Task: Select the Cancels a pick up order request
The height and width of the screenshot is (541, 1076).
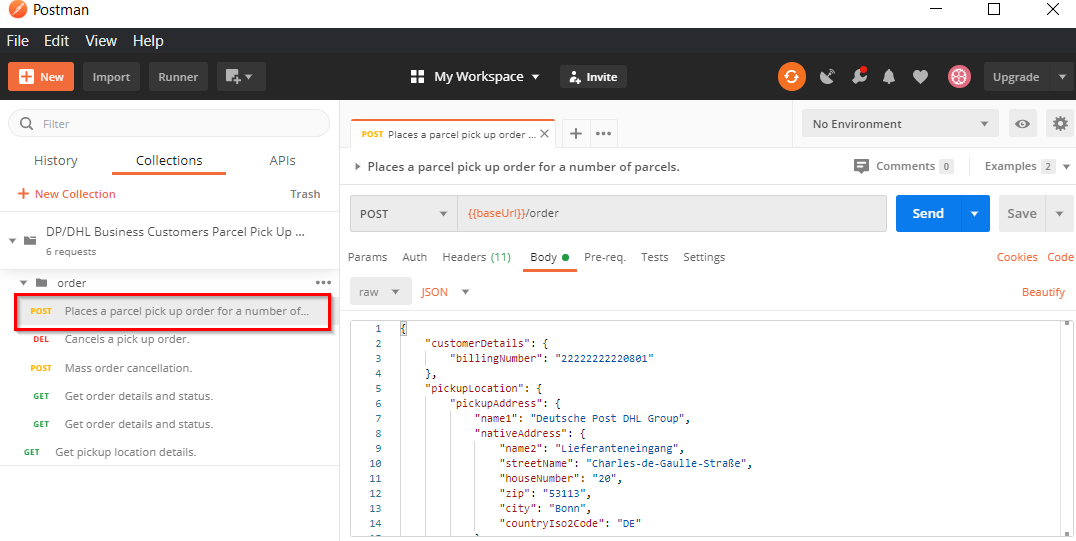Action: click(127, 339)
